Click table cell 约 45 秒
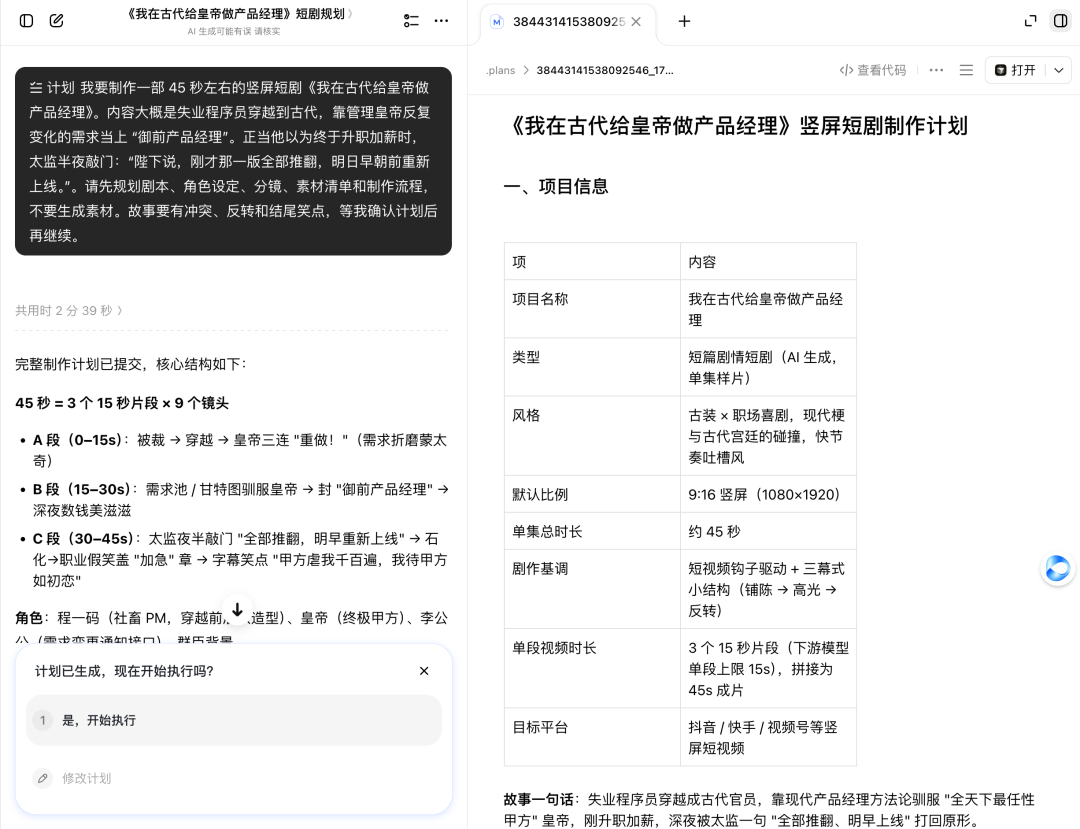The height and width of the screenshot is (829, 1080). (768, 532)
